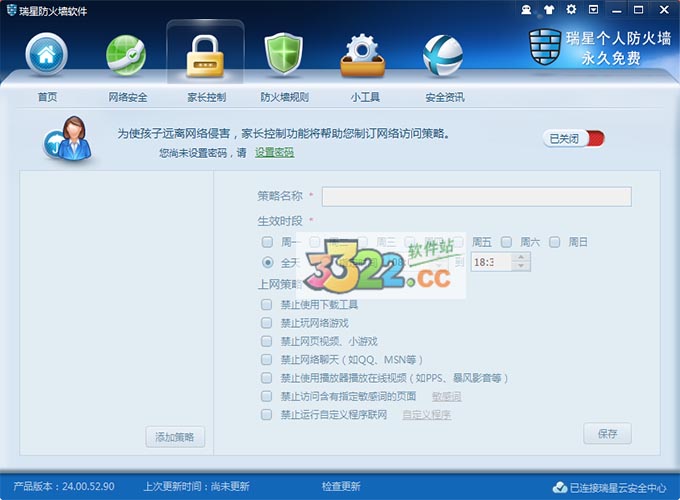
Task: Switch to 家长控制 tab label
Action: point(206,97)
